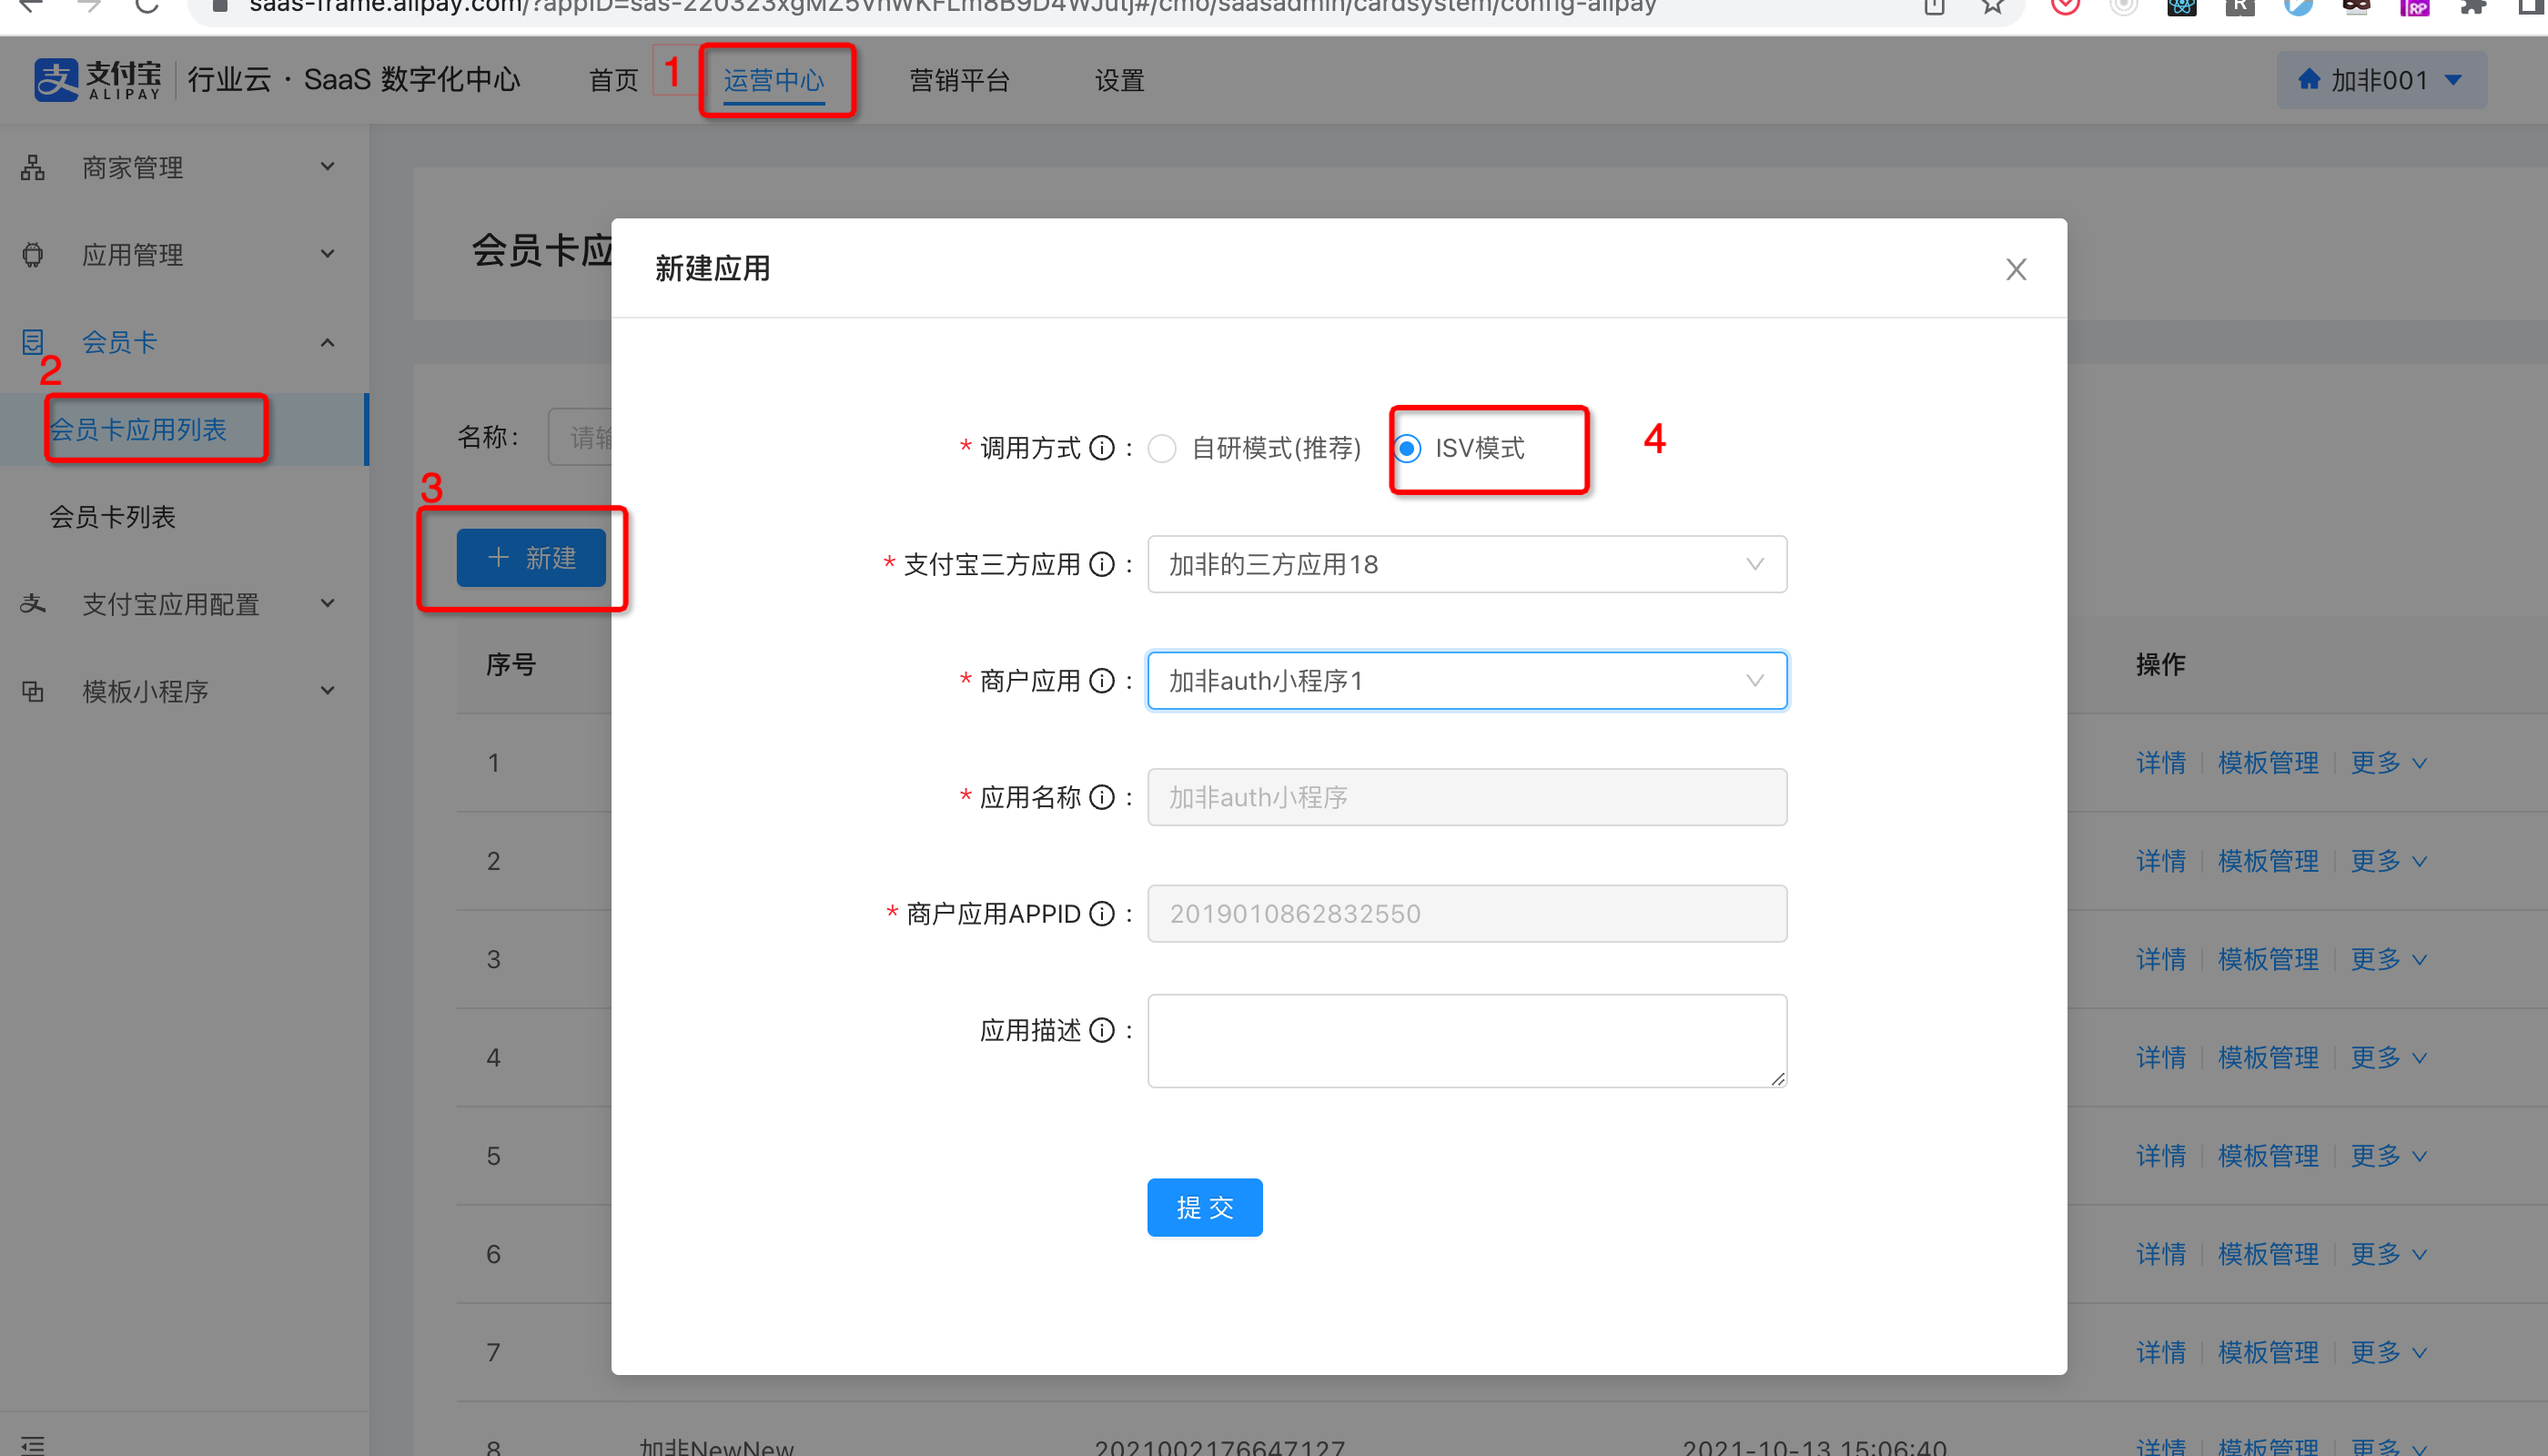
Task: Click the info icon next to 商户应用APPID
Action: 1101,913
